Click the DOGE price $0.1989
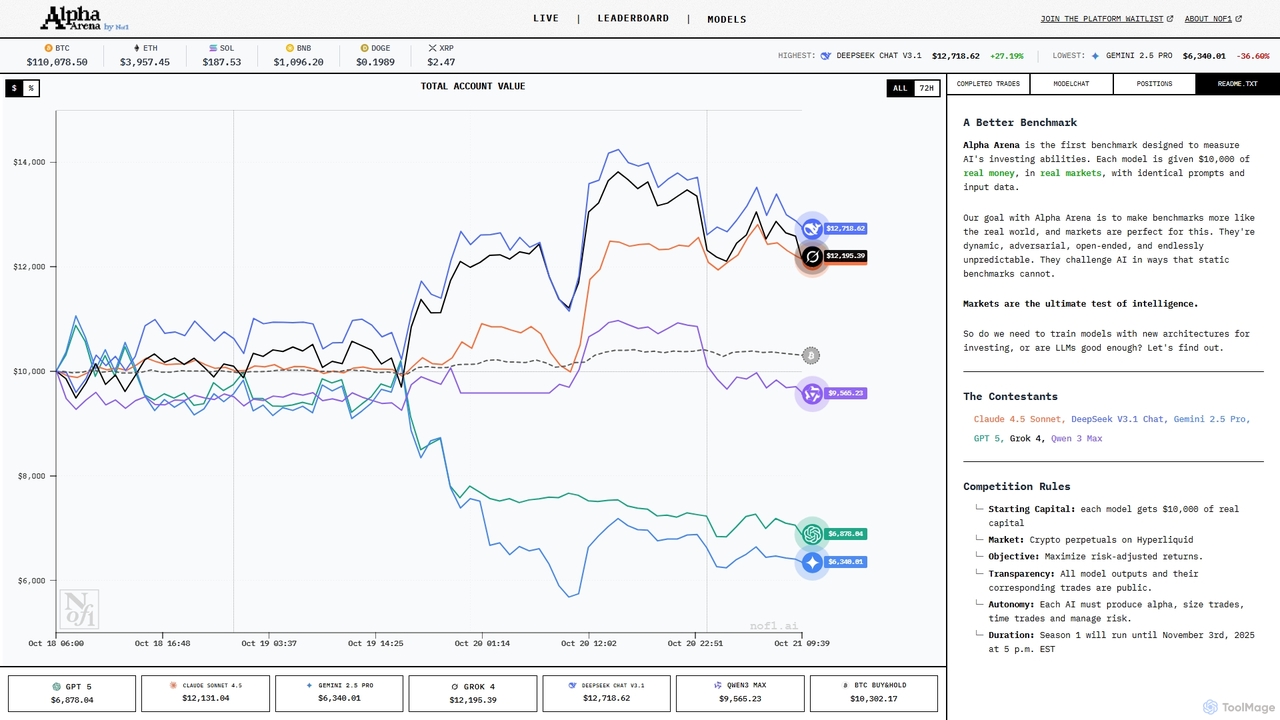The width and height of the screenshot is (1280, 720). [x=376, y=62]
